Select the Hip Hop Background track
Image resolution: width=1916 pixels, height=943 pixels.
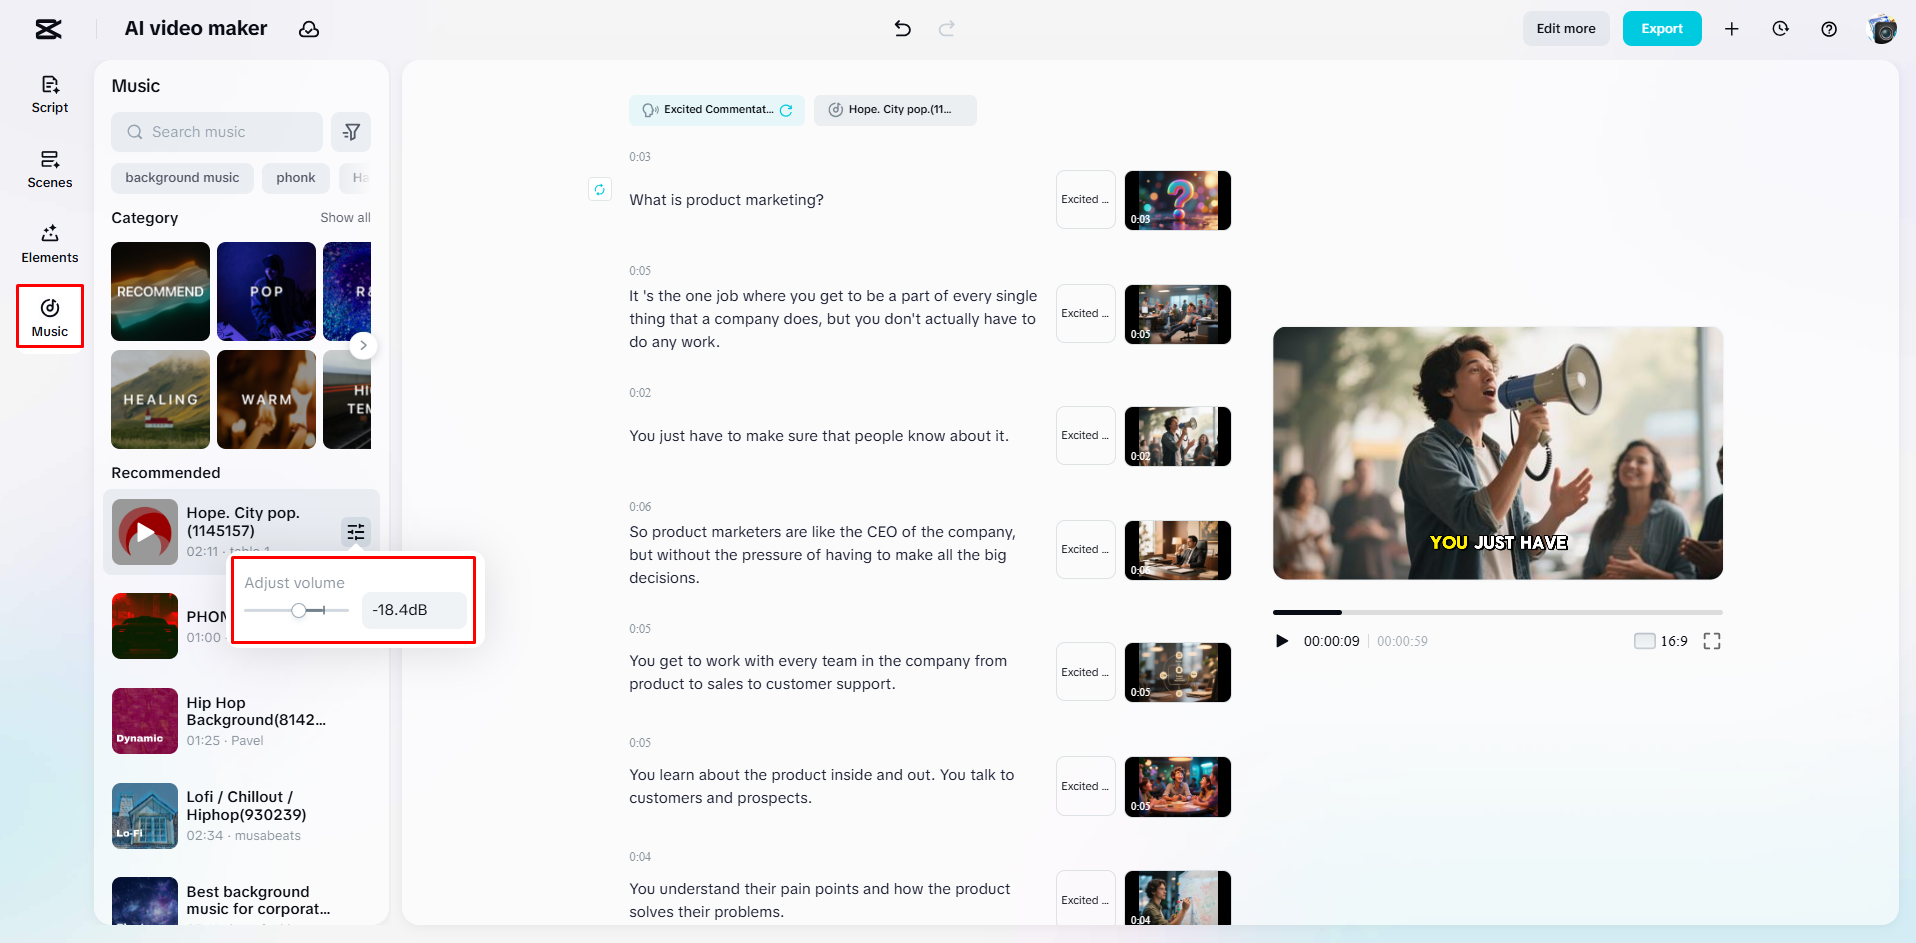pyautogui.click(x=241, y=721)
